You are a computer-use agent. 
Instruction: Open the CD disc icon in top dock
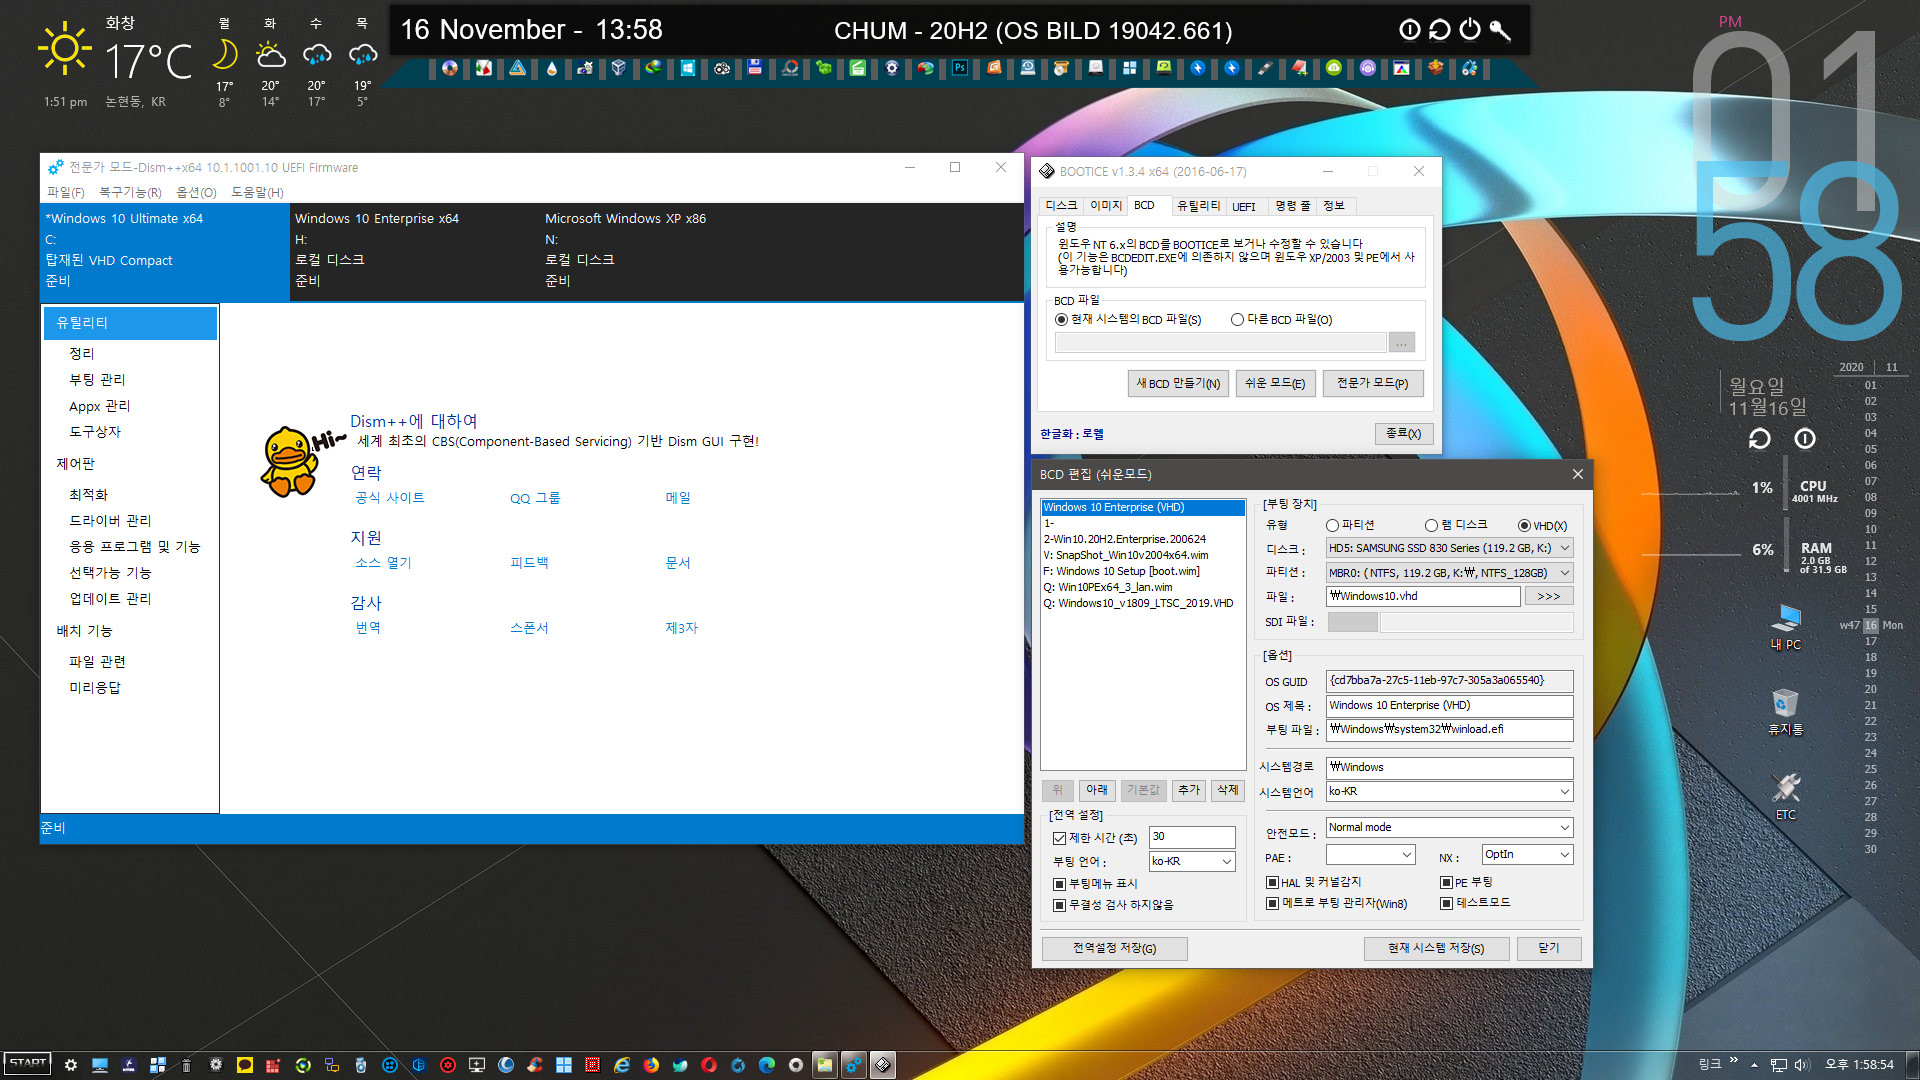[x=450, y=68]
